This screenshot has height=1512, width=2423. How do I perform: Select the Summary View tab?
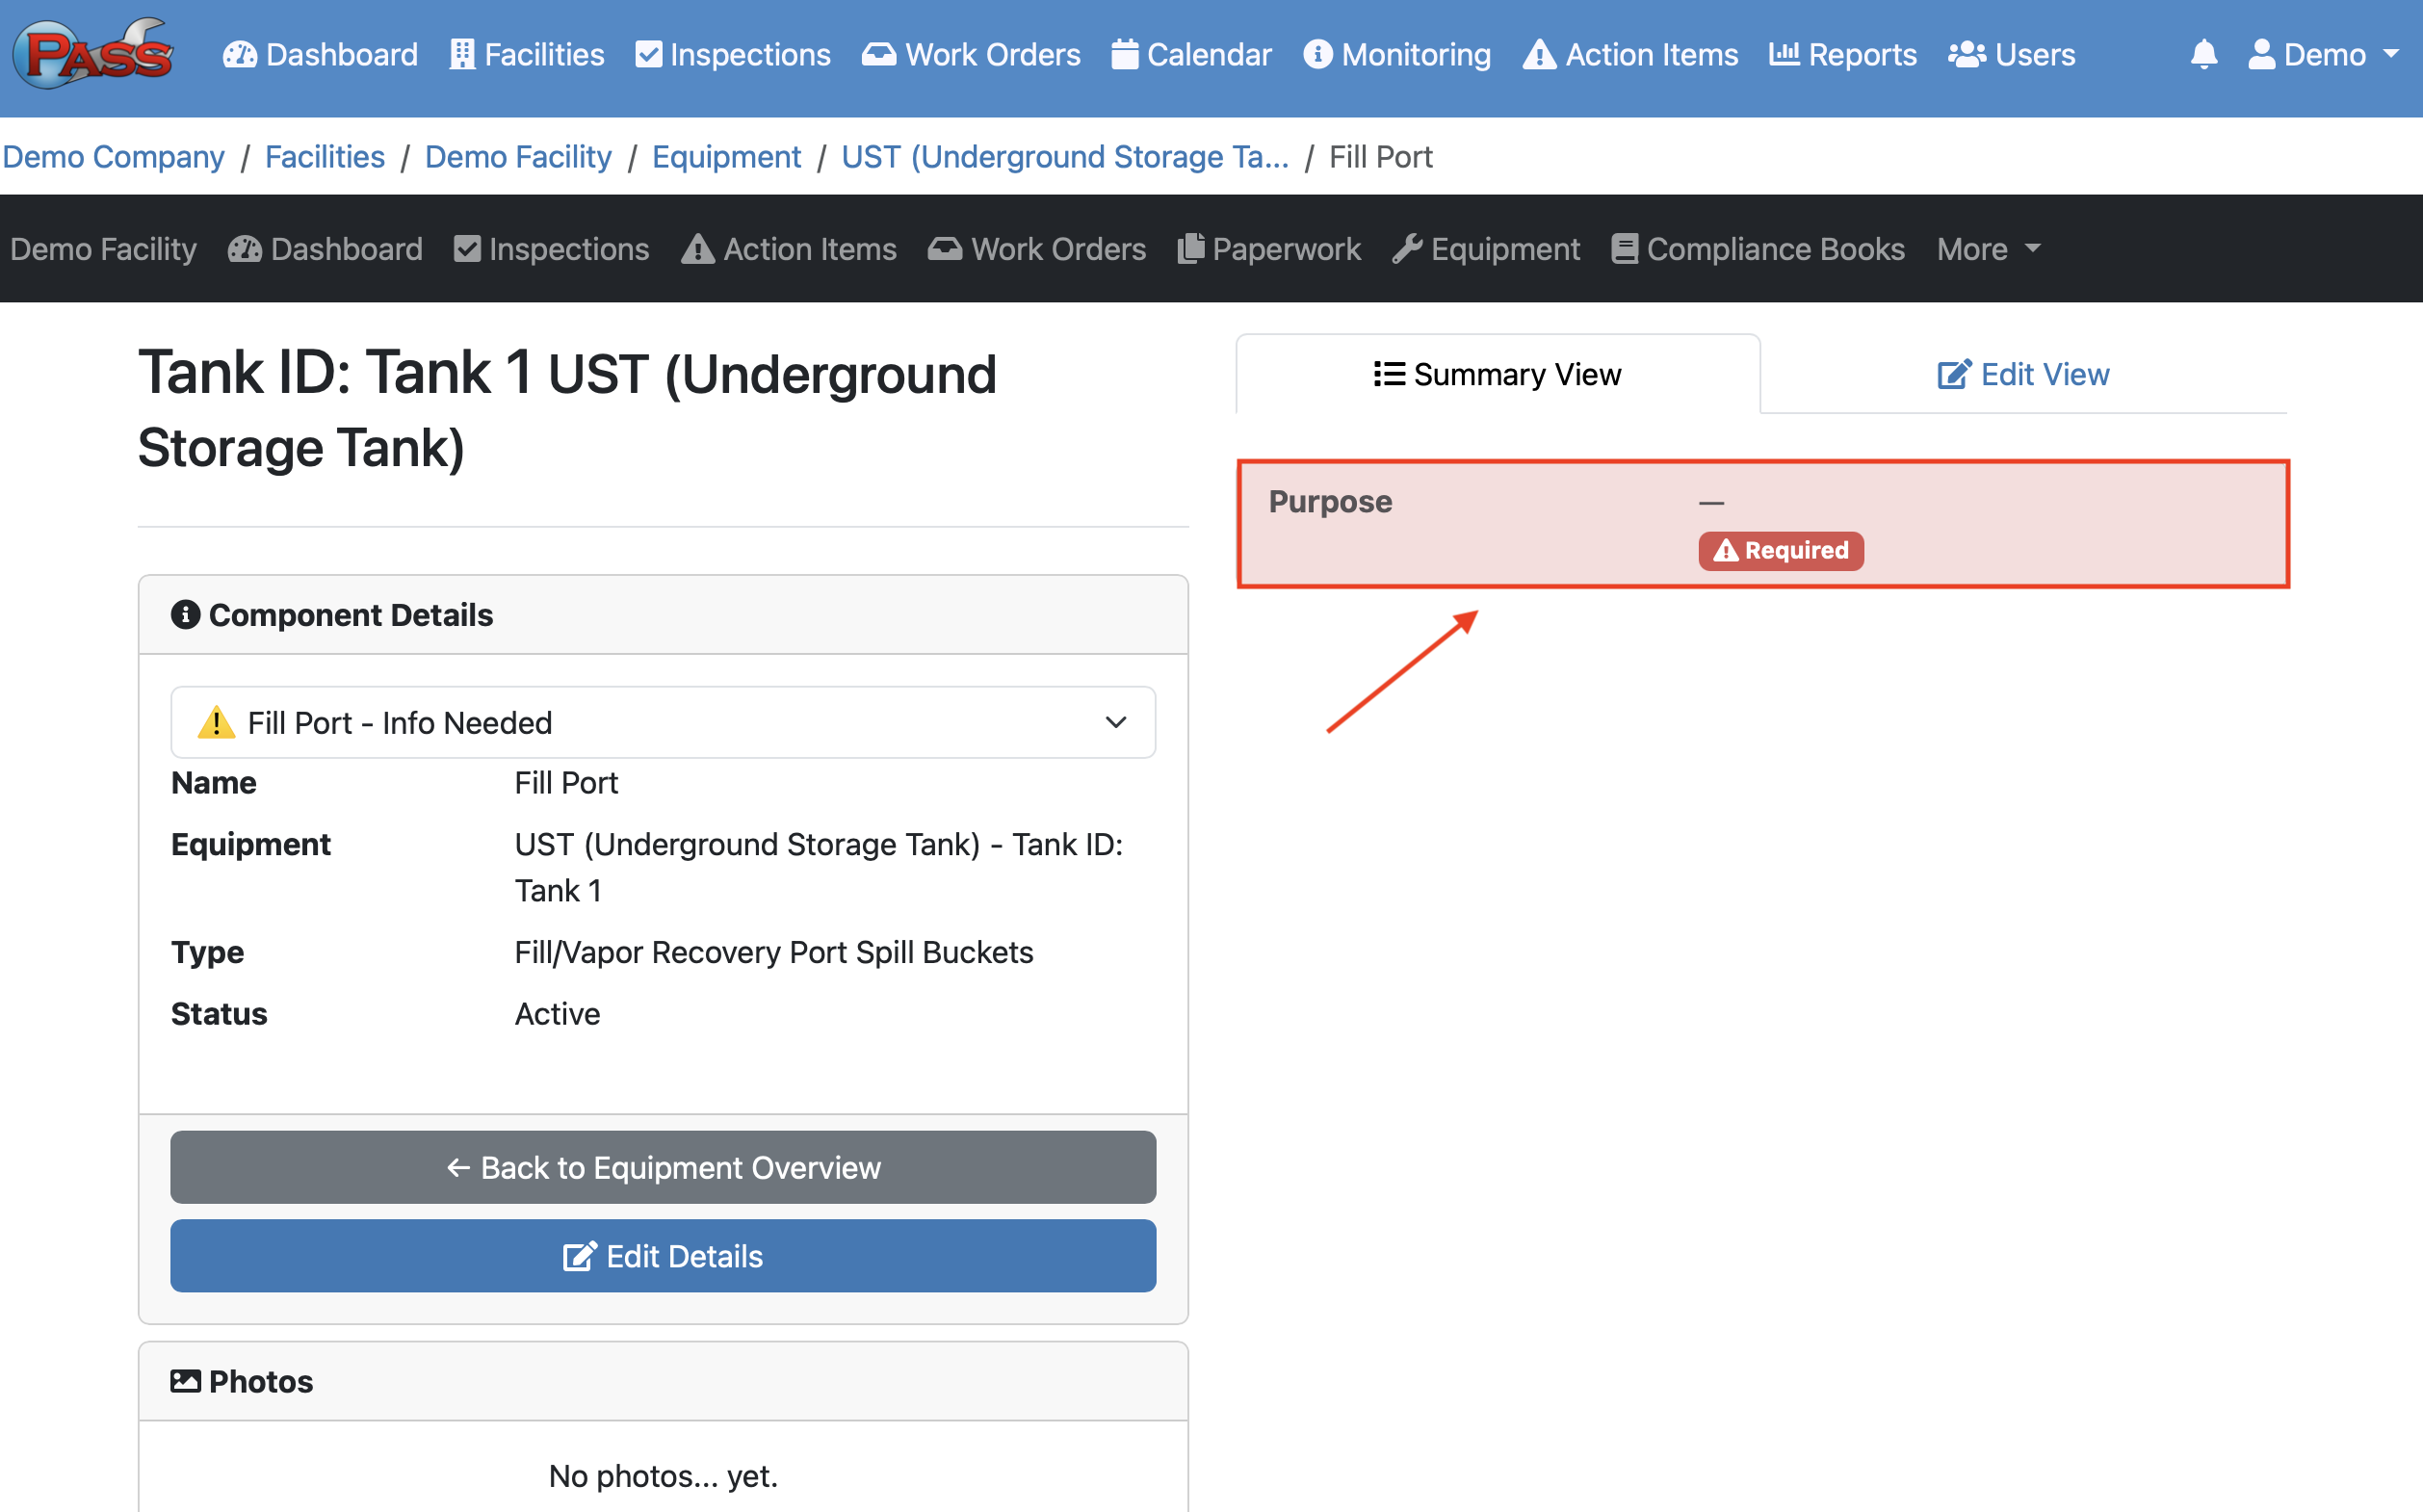1497,374
